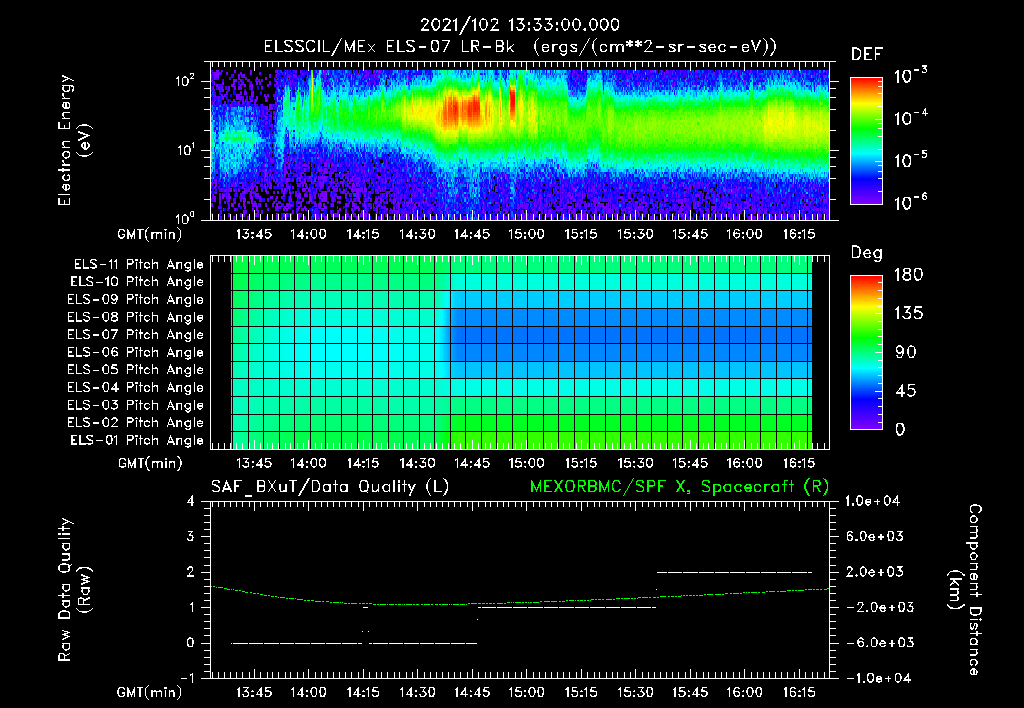Click the Electron Energy (eV) axis label

74,140
